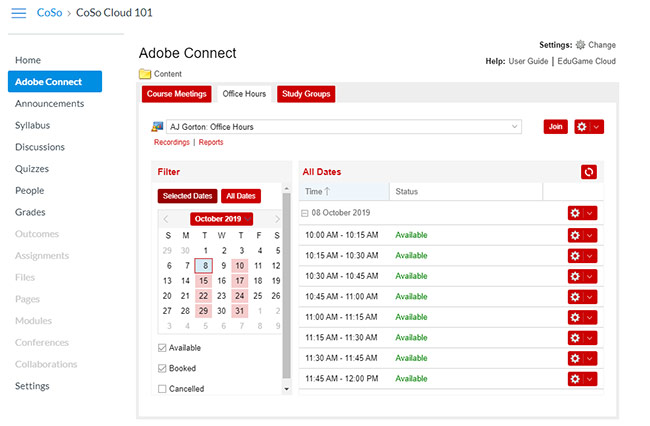This screenshot has height=426, width=650.
Task: Click the Status column header
Action: [x=466, y=191]
